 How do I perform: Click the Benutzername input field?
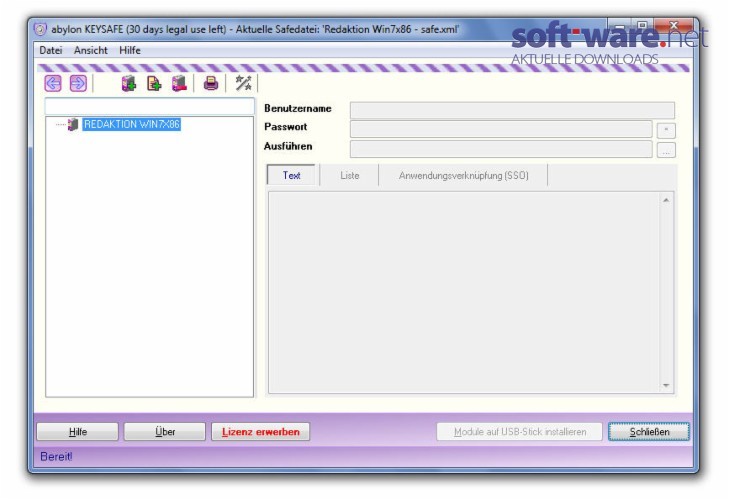coord(512,110)
